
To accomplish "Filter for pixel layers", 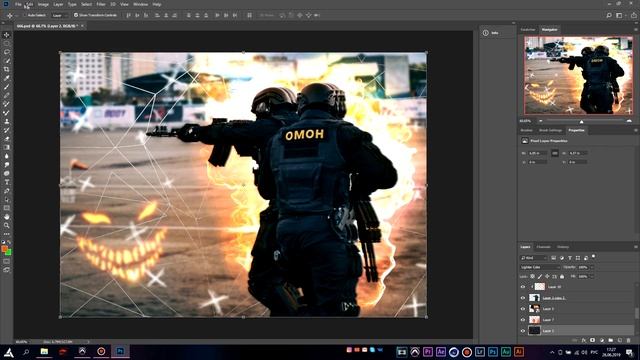I will 553,258.
